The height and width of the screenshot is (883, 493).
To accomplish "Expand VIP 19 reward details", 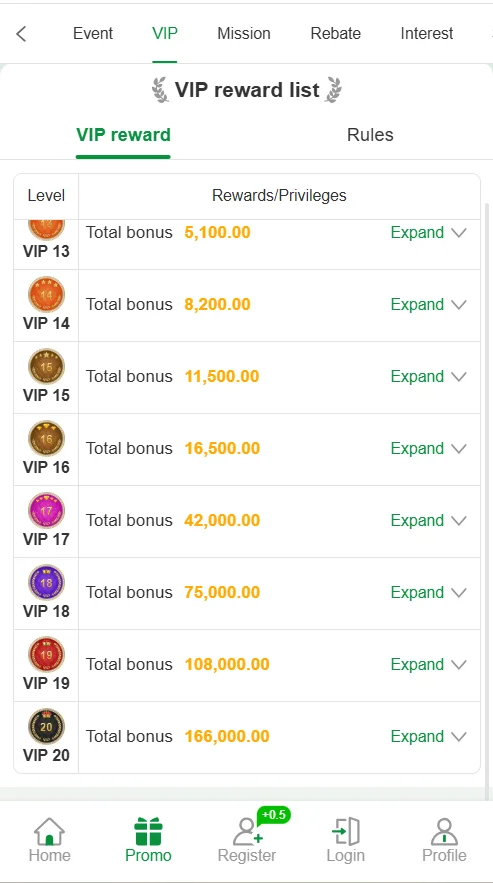I will (x=429, y=665).
